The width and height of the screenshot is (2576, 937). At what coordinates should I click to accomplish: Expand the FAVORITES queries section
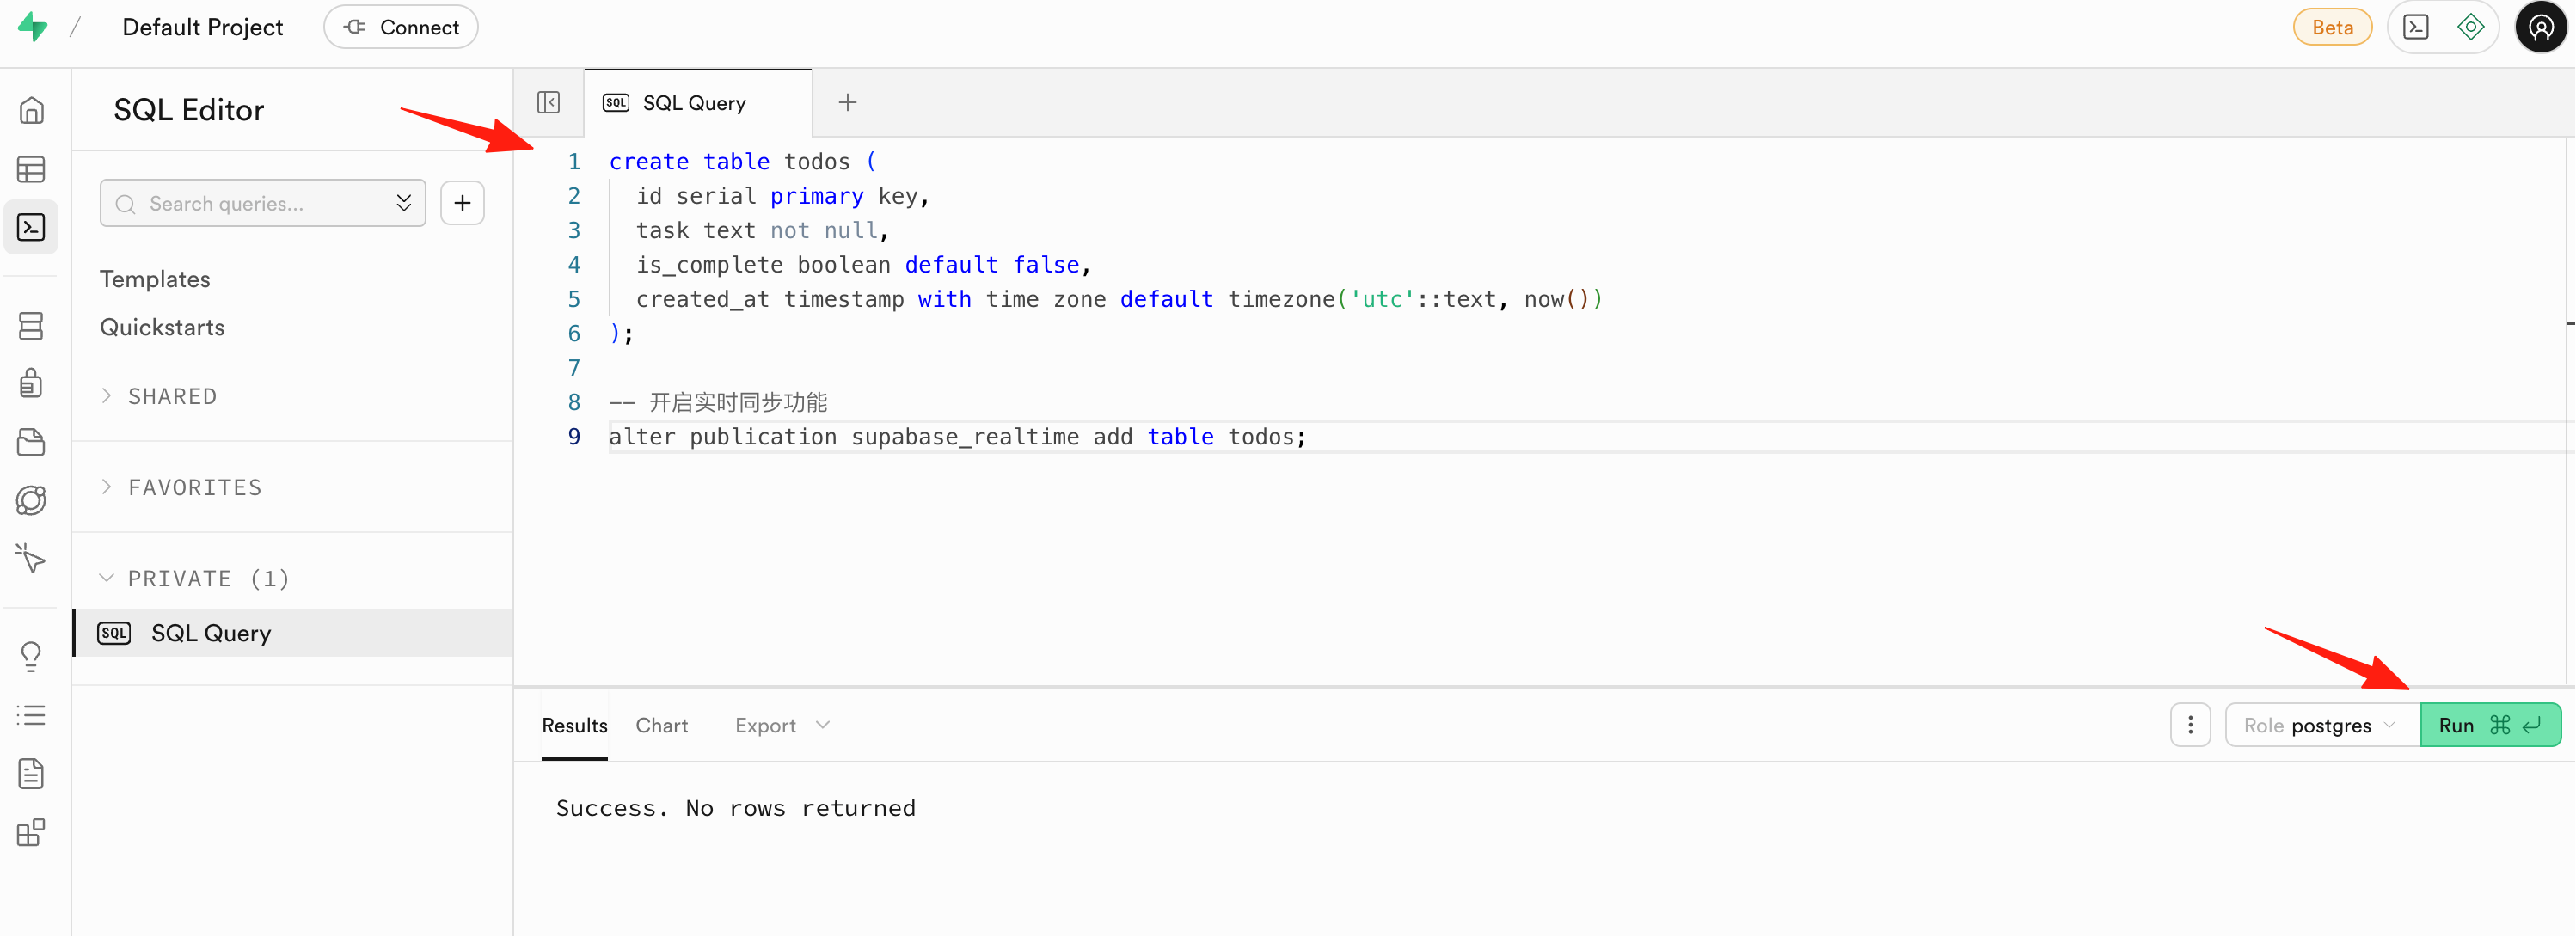click(181, 487)
